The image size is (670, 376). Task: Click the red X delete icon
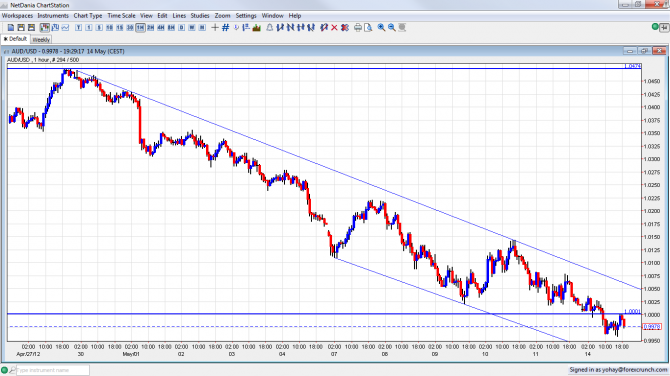click(x=335, y=27)
